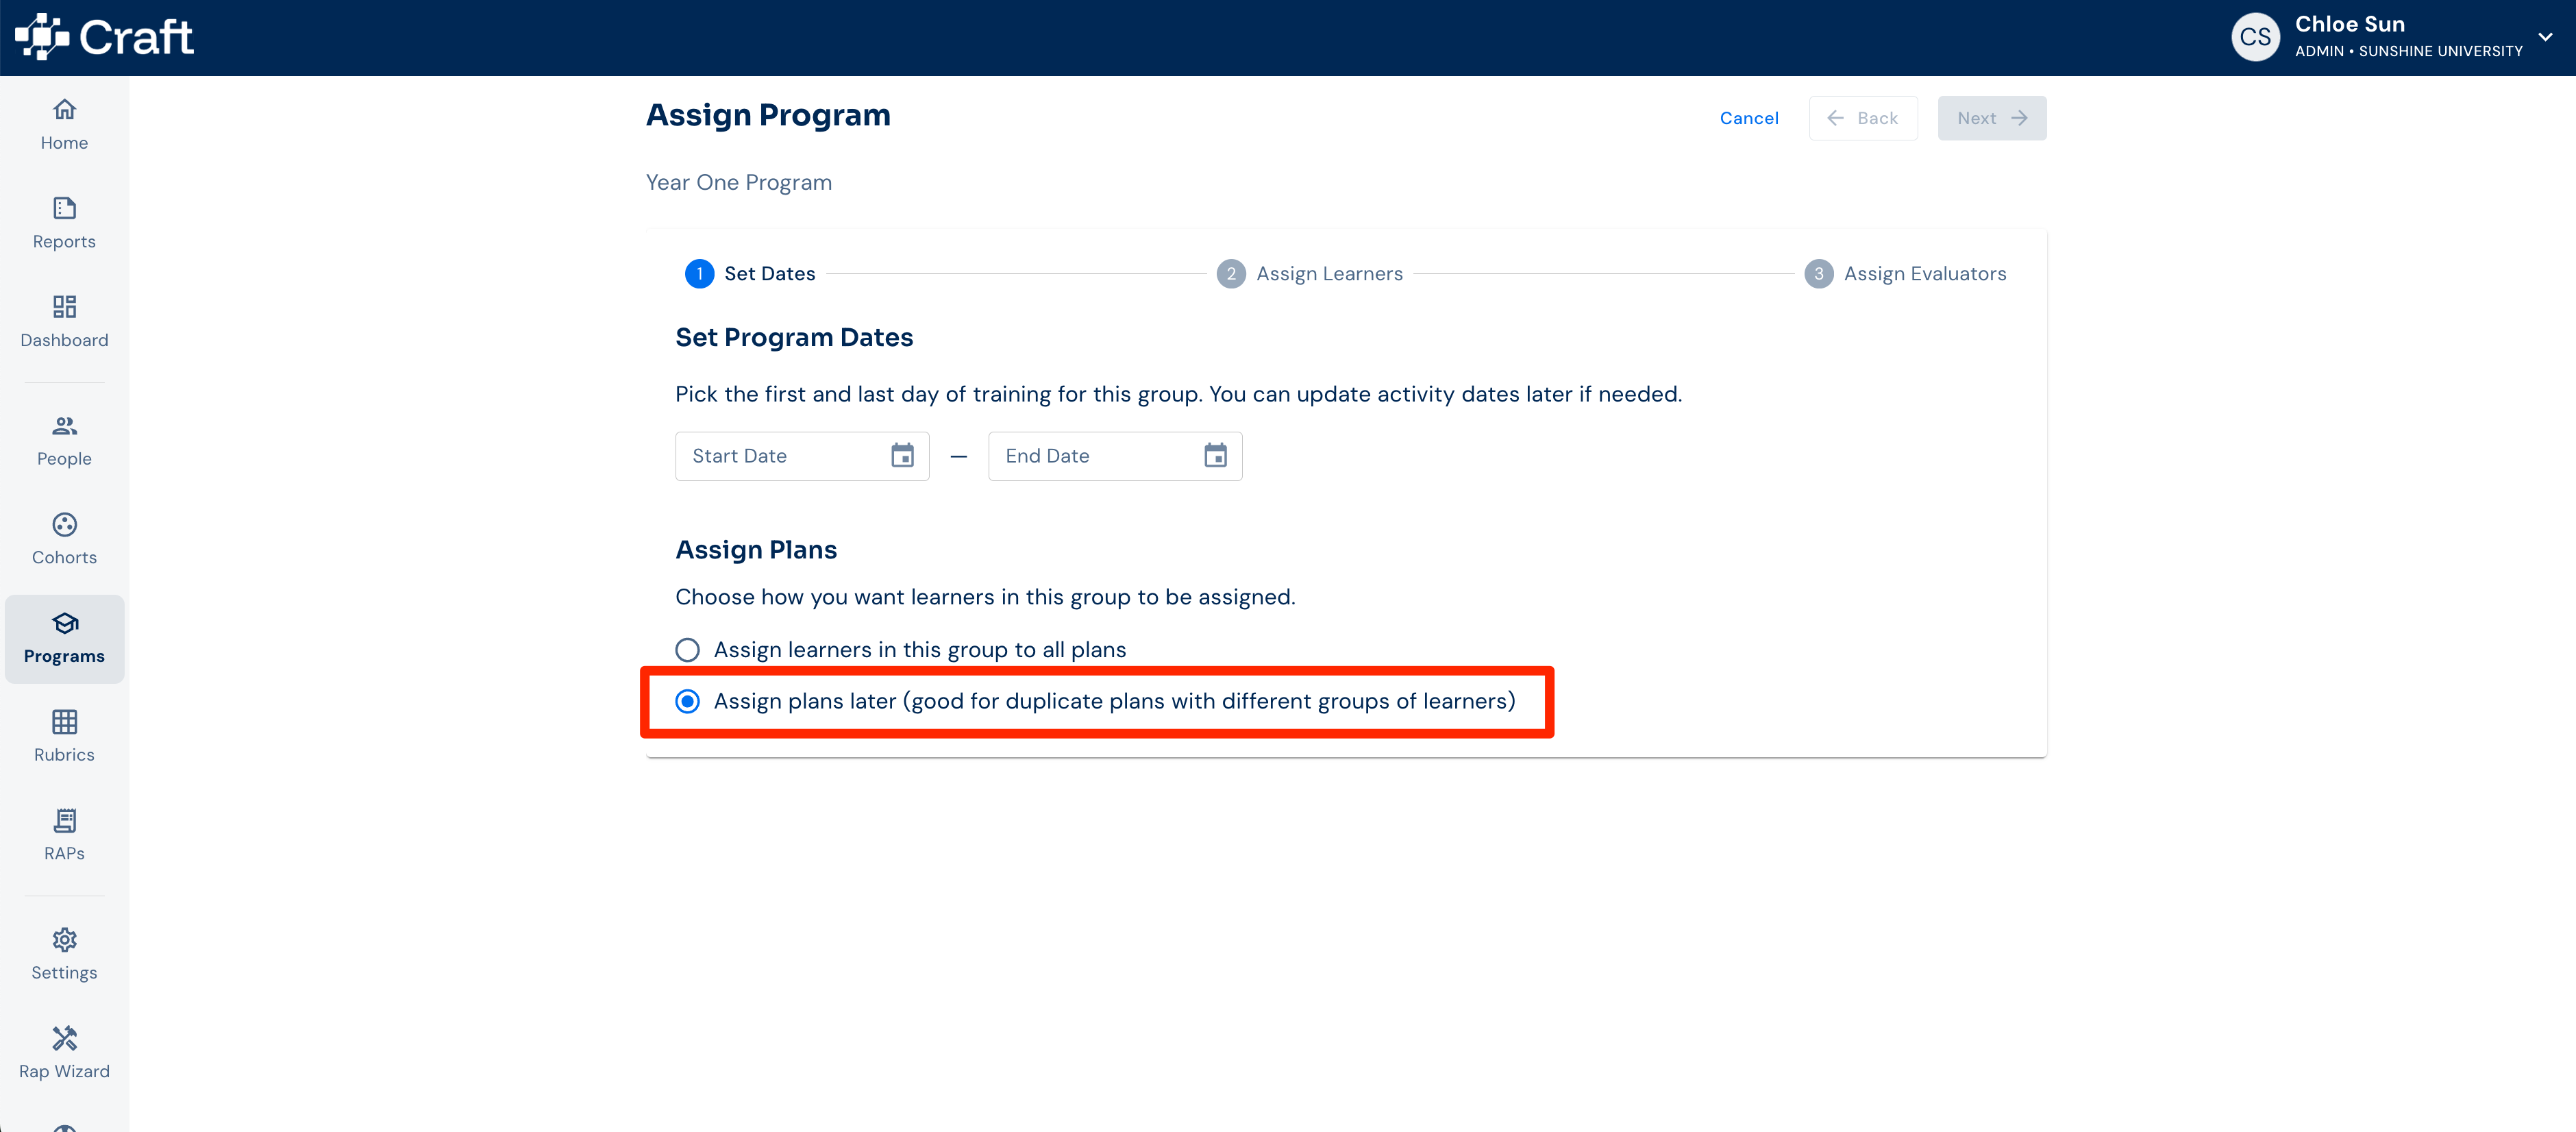Select the 'Assign plans later' radio option
Image resolution: width=2576 pixels, height=1132 pixels.
point(687,702)
